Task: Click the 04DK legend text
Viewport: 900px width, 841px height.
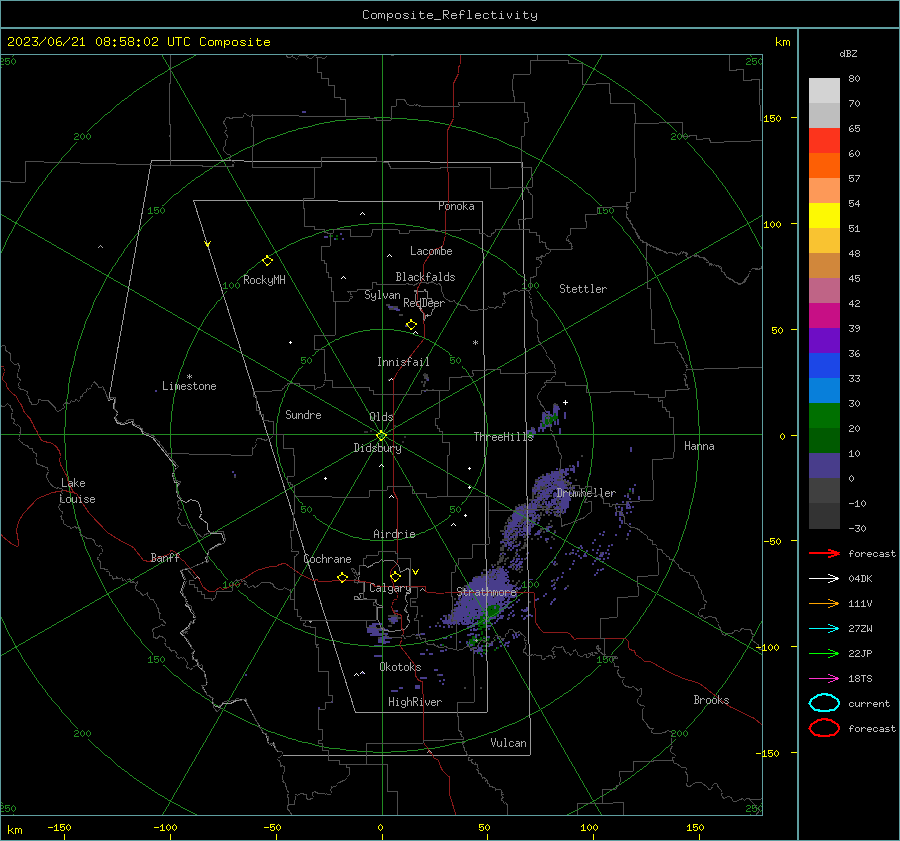Action: pos(860,579)
